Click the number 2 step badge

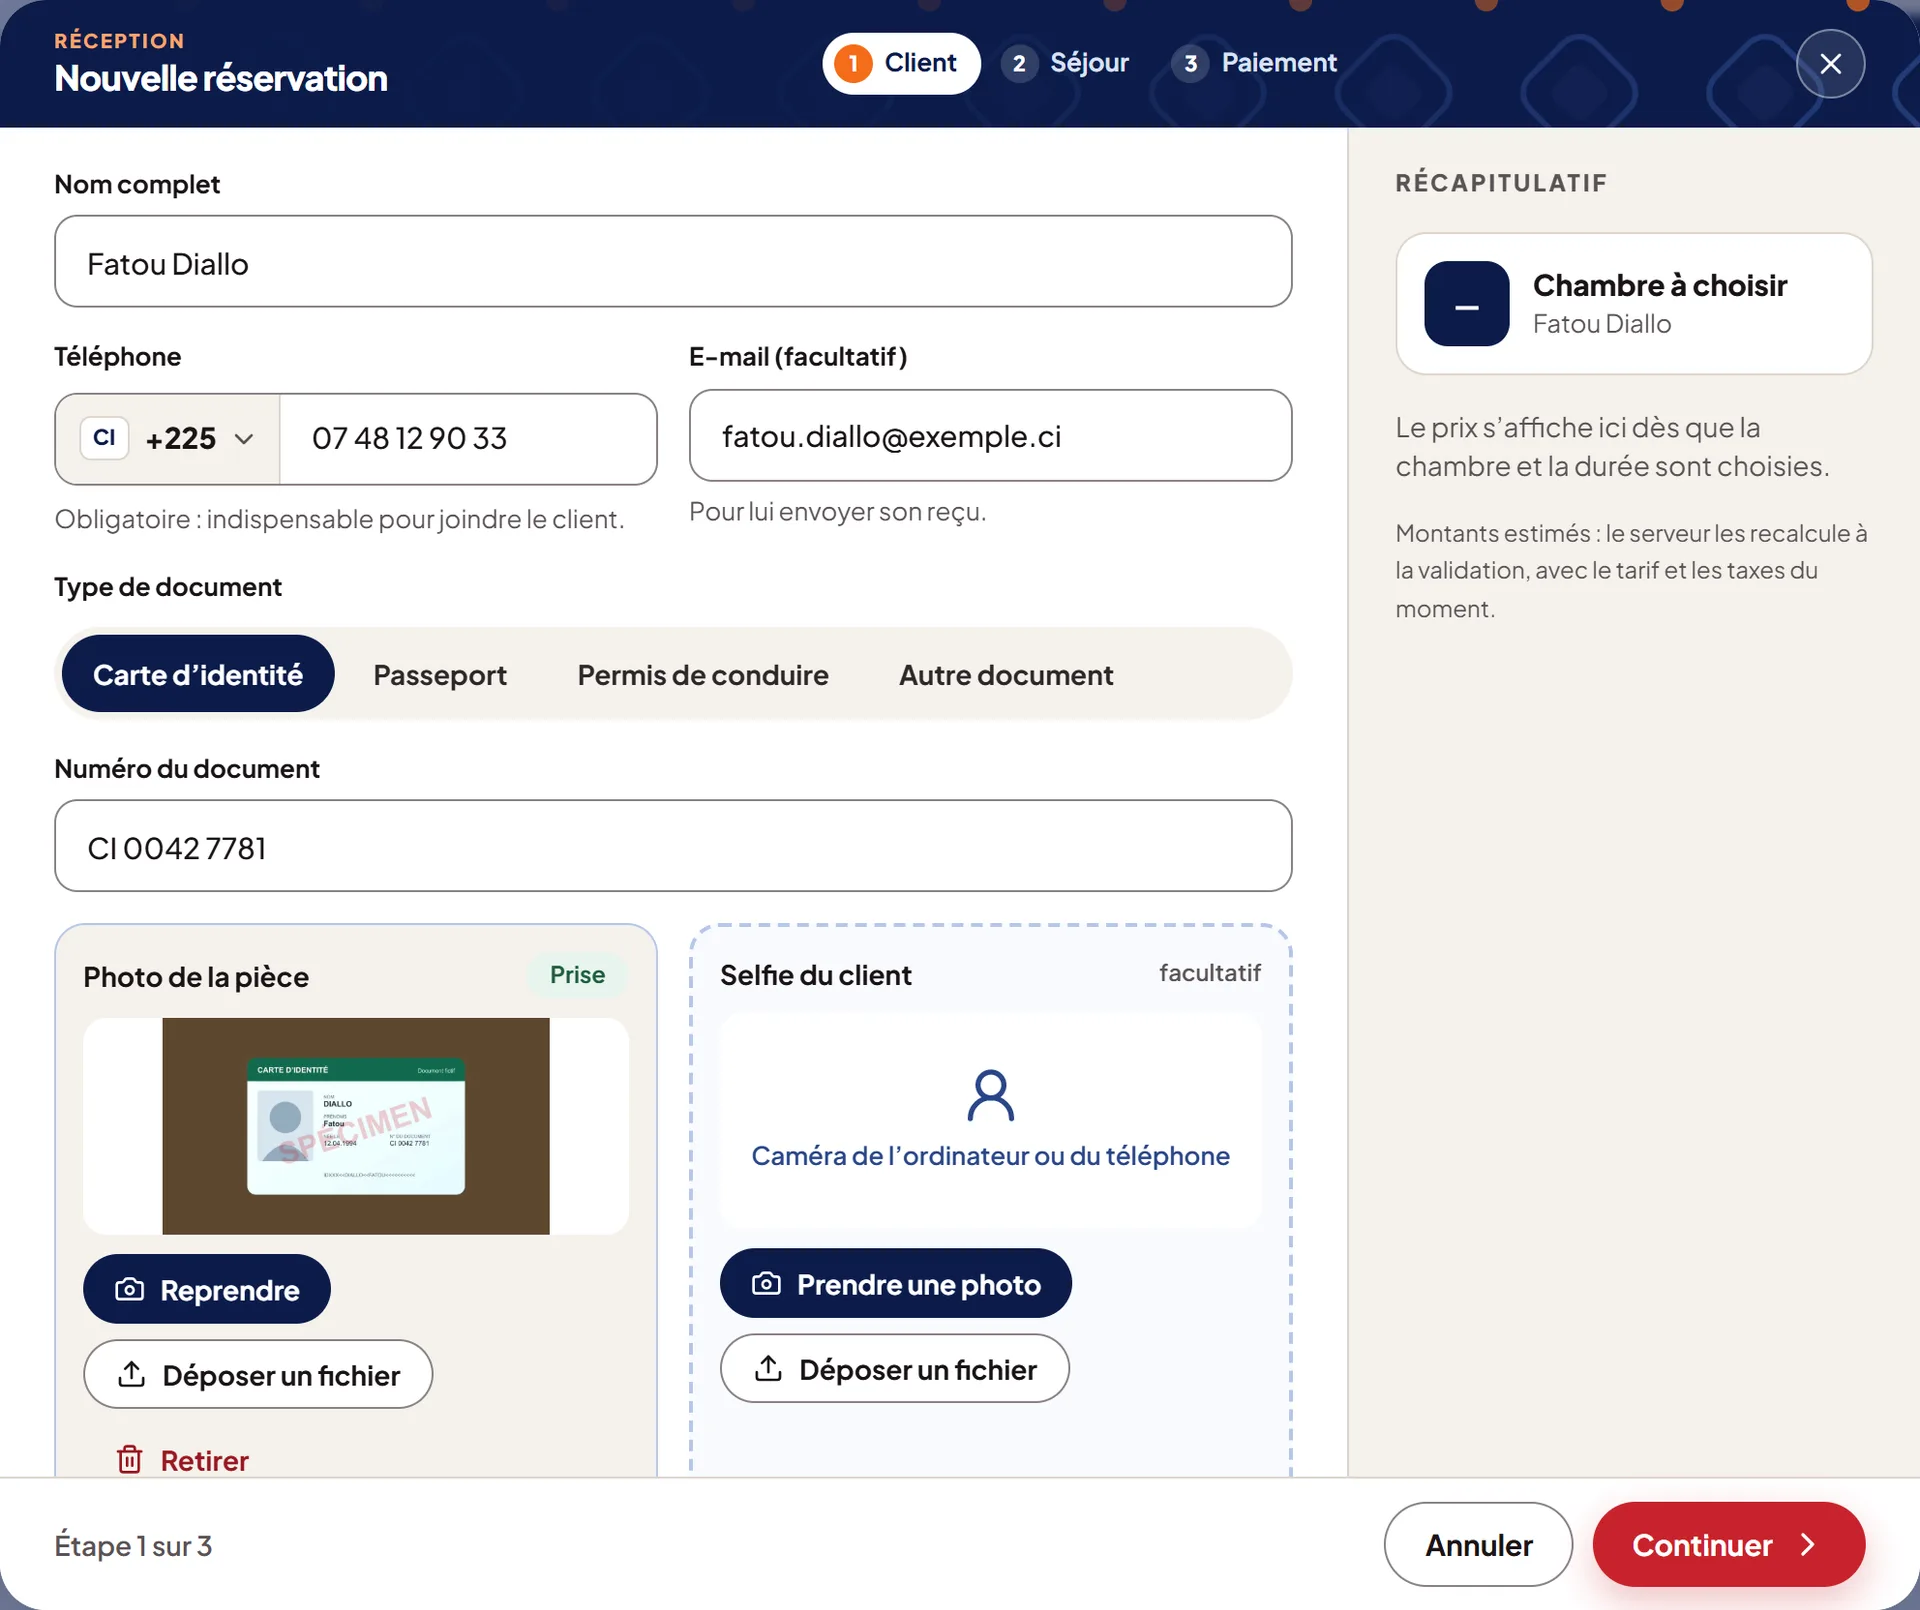point(1019,64)
